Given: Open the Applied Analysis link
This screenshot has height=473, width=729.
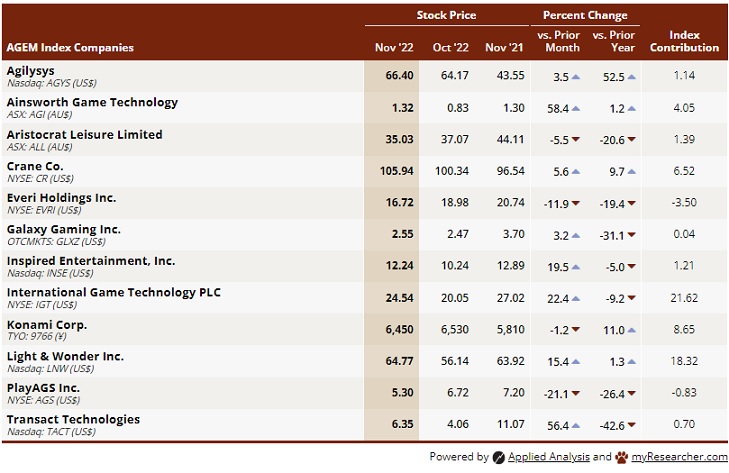Looking at the screenshot, I should click(549, 456).
